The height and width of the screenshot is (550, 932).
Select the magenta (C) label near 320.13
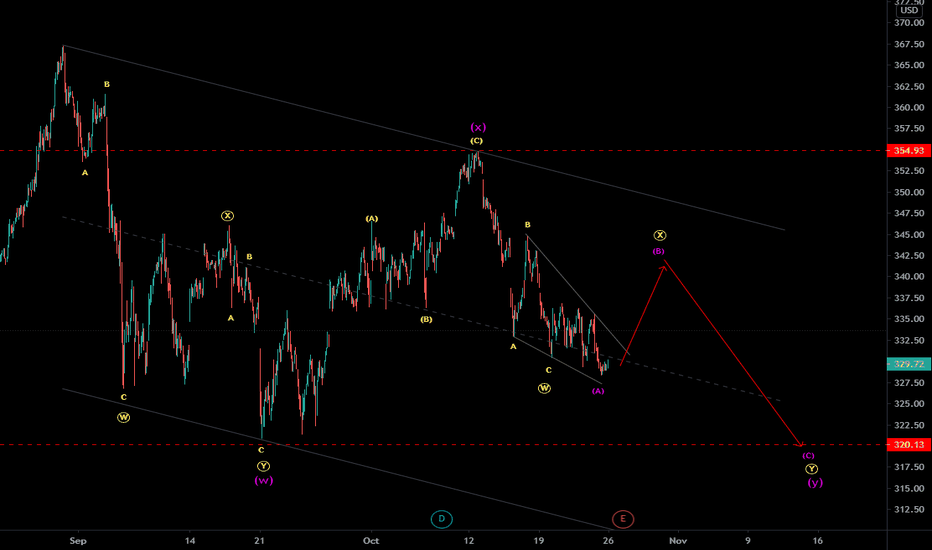point(808,455)
